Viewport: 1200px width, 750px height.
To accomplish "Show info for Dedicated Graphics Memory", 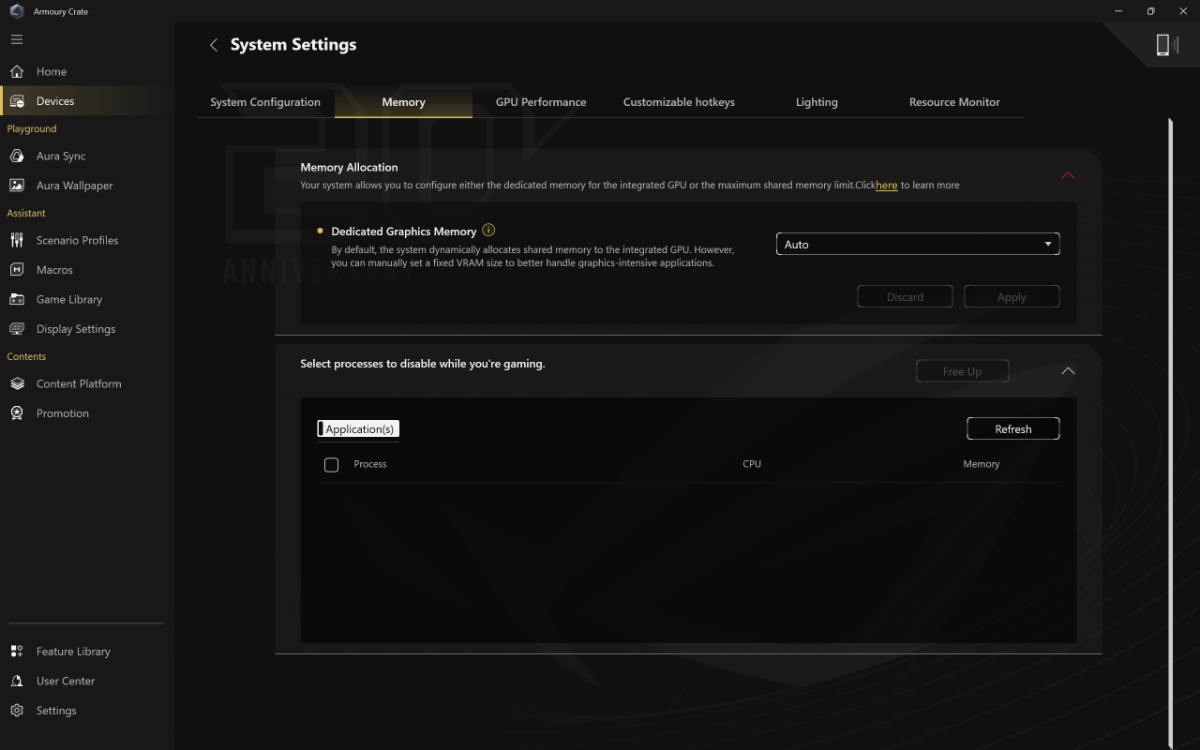I will click(x=488, y=230).
